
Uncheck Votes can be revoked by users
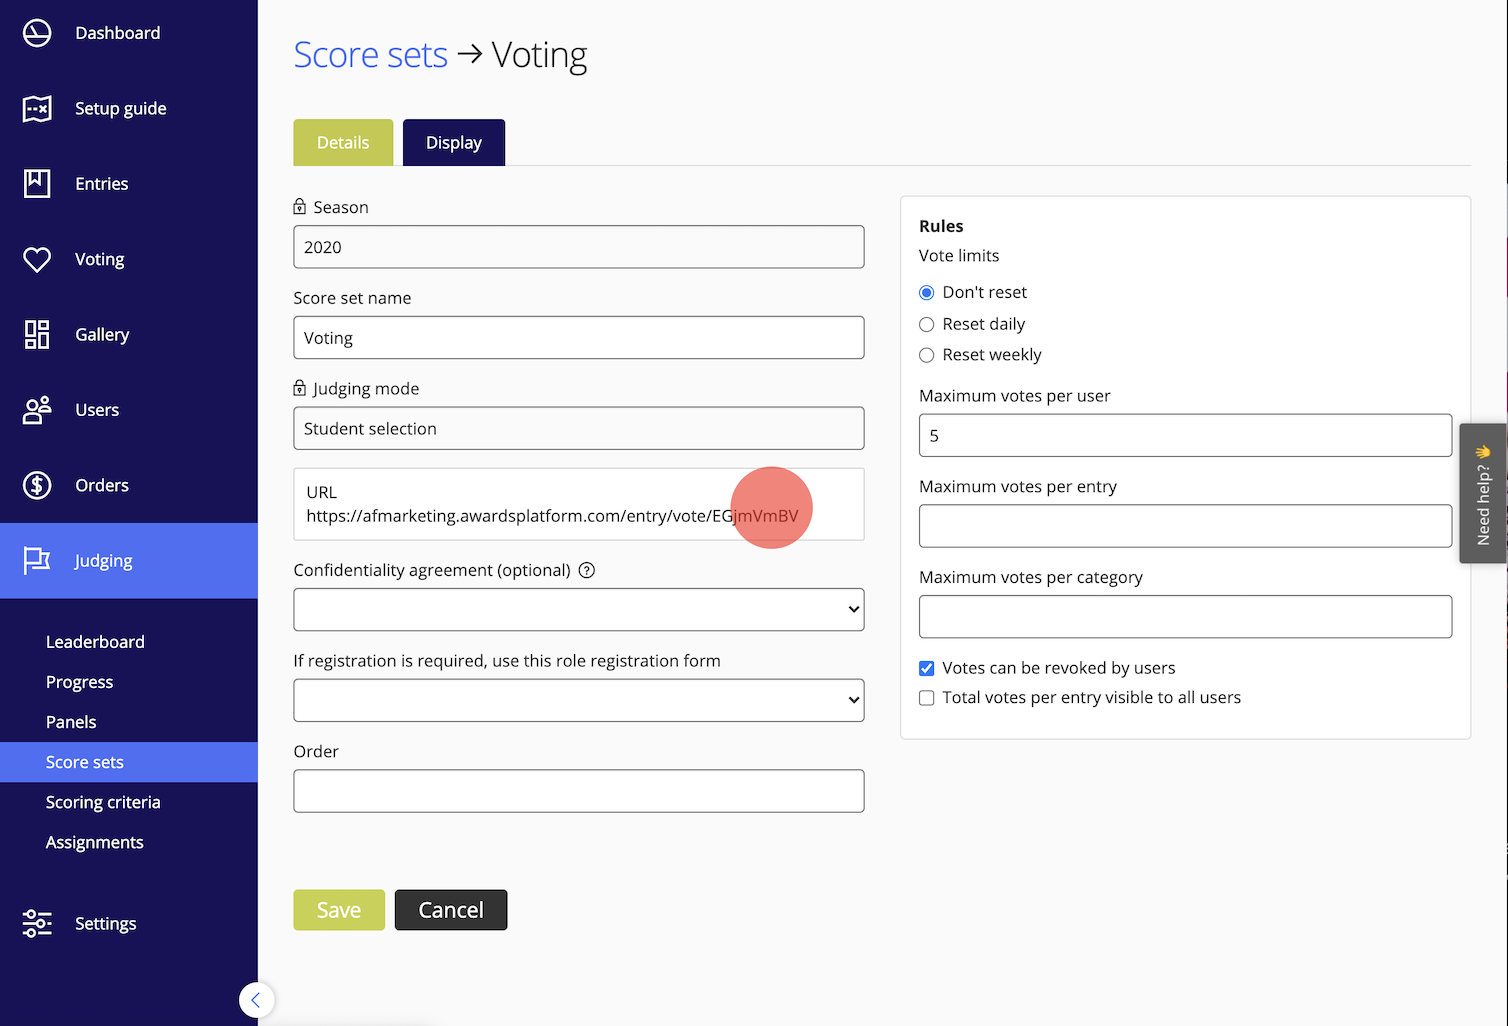coord(926,668)
